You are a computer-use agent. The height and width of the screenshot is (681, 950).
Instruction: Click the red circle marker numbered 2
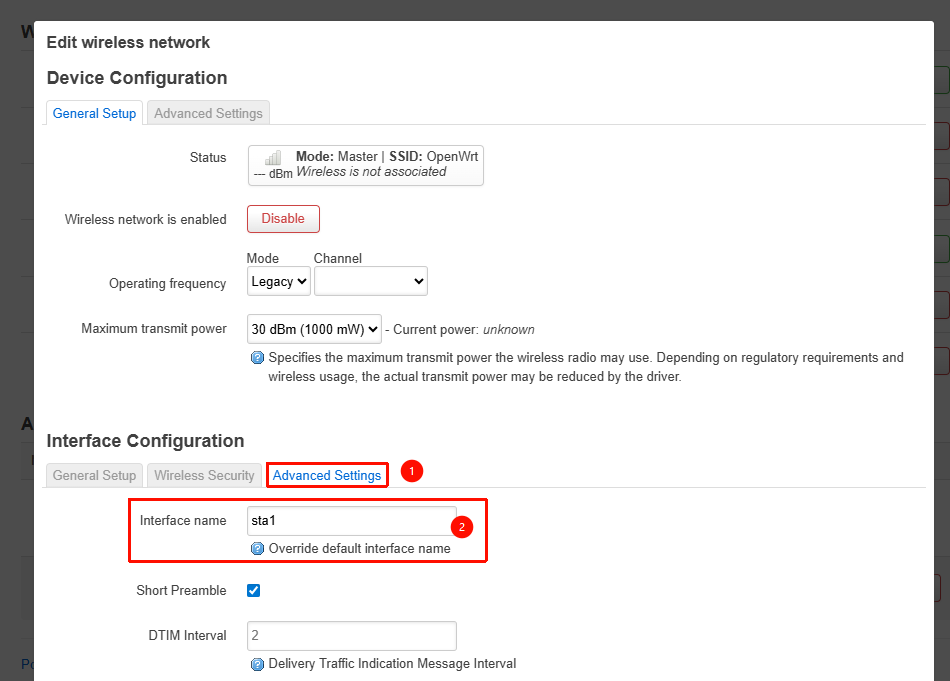coord(461,526)
